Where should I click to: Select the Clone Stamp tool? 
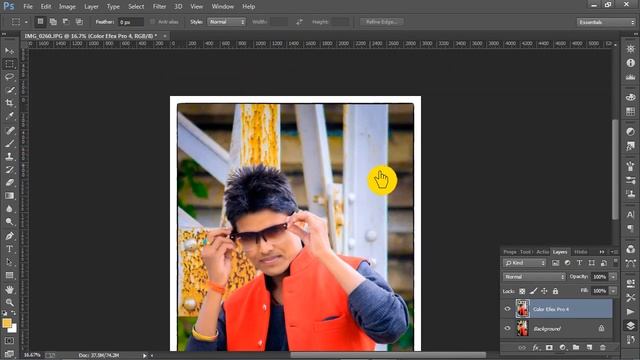tap(9, 156)
